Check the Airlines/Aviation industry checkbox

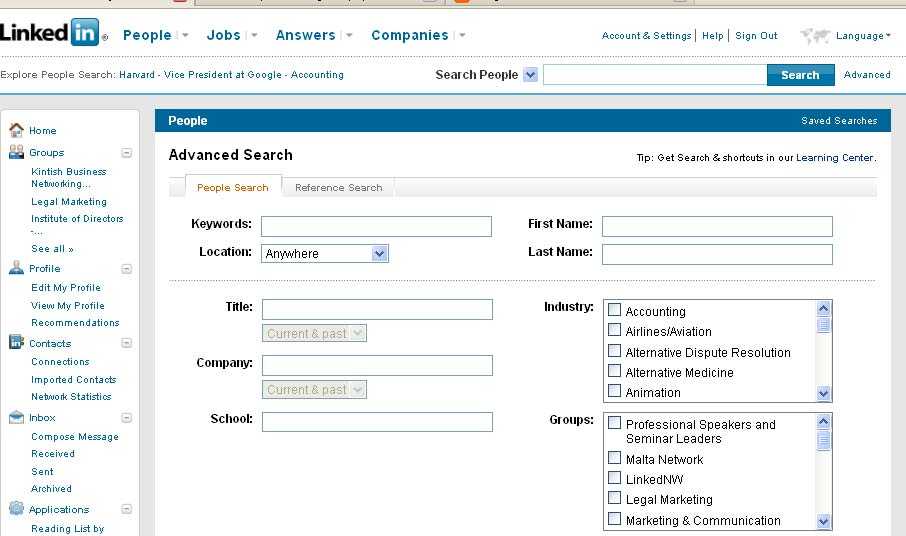click(x=614, y=330)
